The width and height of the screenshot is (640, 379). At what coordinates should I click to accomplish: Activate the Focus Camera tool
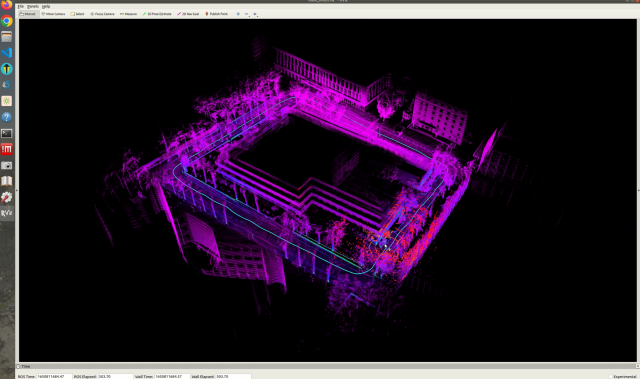coord(102,14)
